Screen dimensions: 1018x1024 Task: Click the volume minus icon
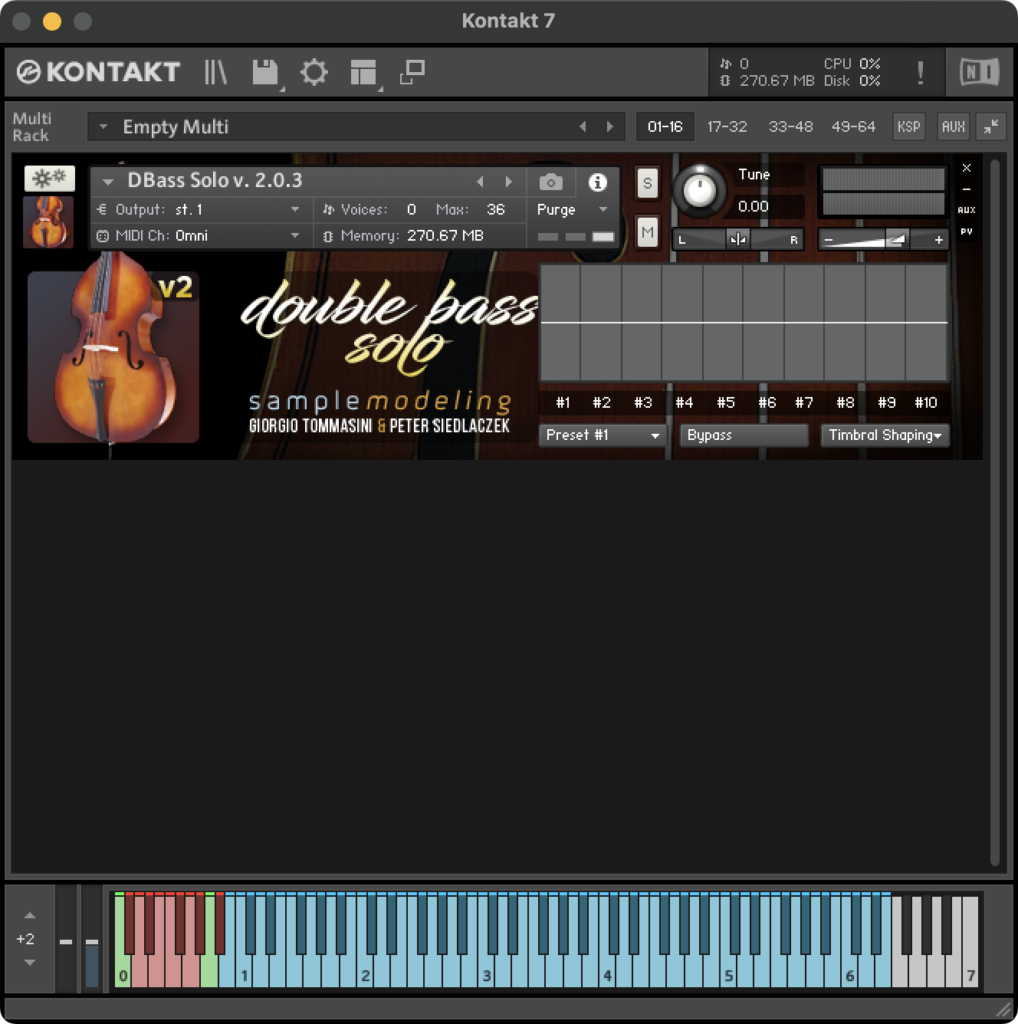(828, 240)
